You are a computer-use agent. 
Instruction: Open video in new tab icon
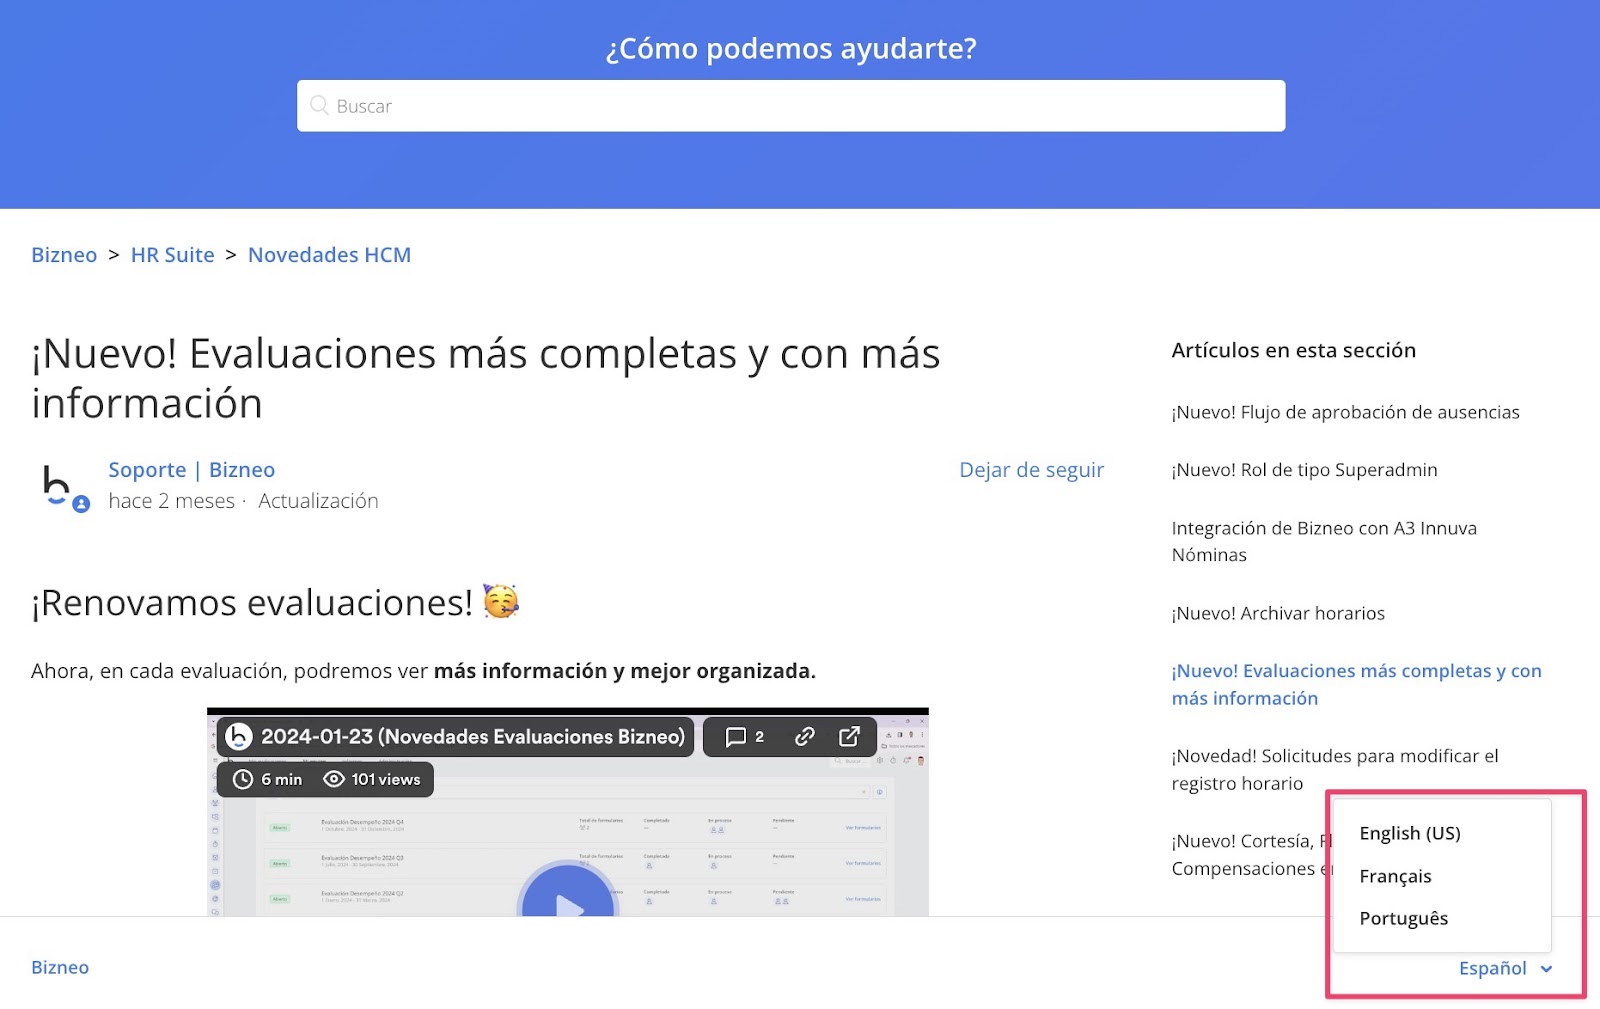click(x=849, y=737)
